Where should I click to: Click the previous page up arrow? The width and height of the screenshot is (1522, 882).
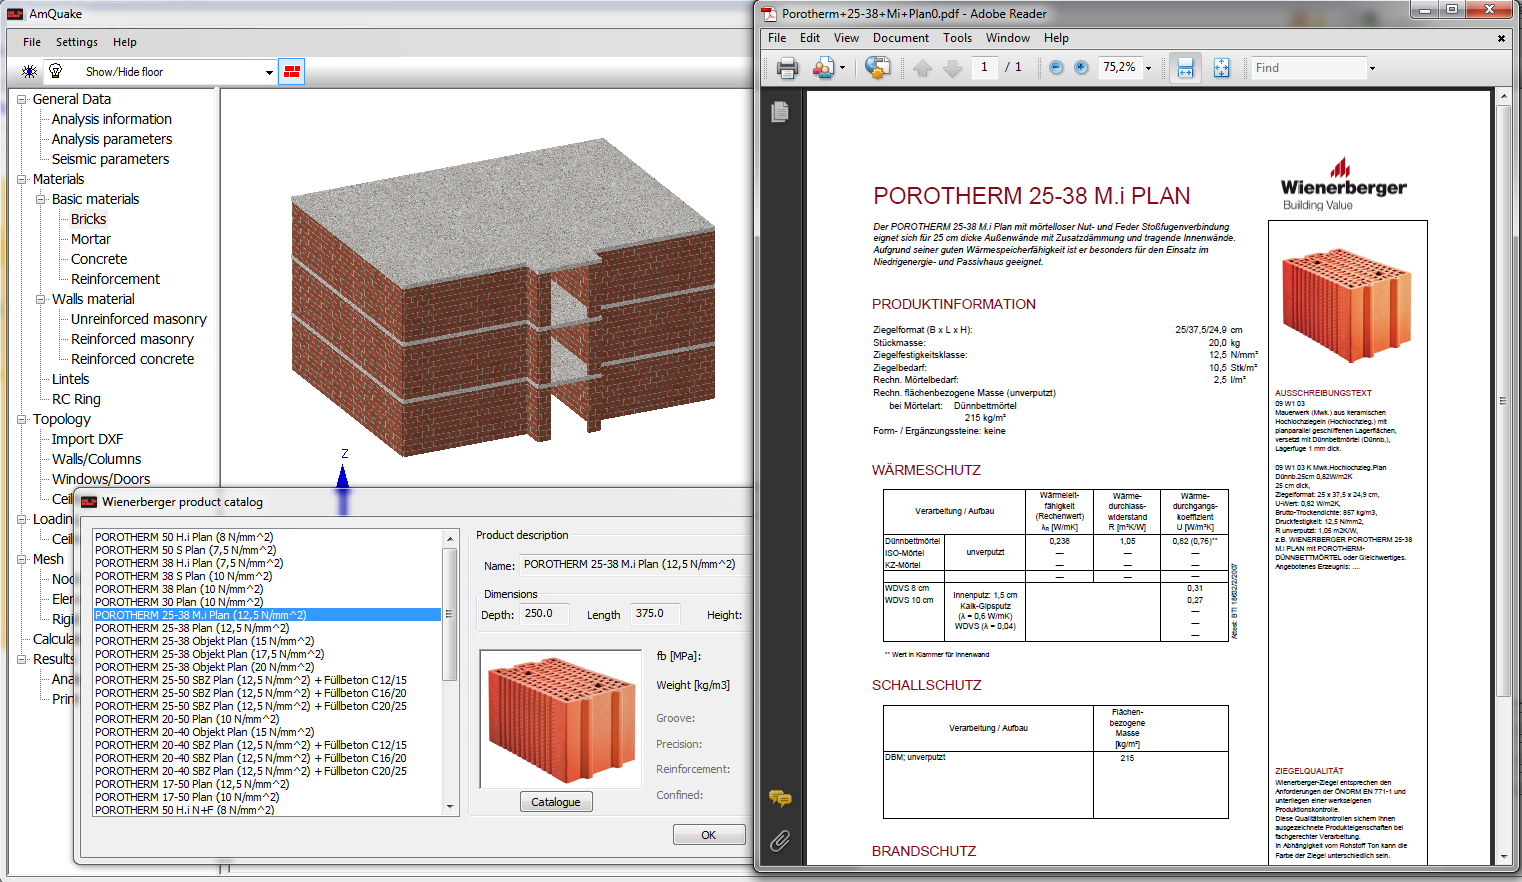pyautogui.click(x=922, y=68)
